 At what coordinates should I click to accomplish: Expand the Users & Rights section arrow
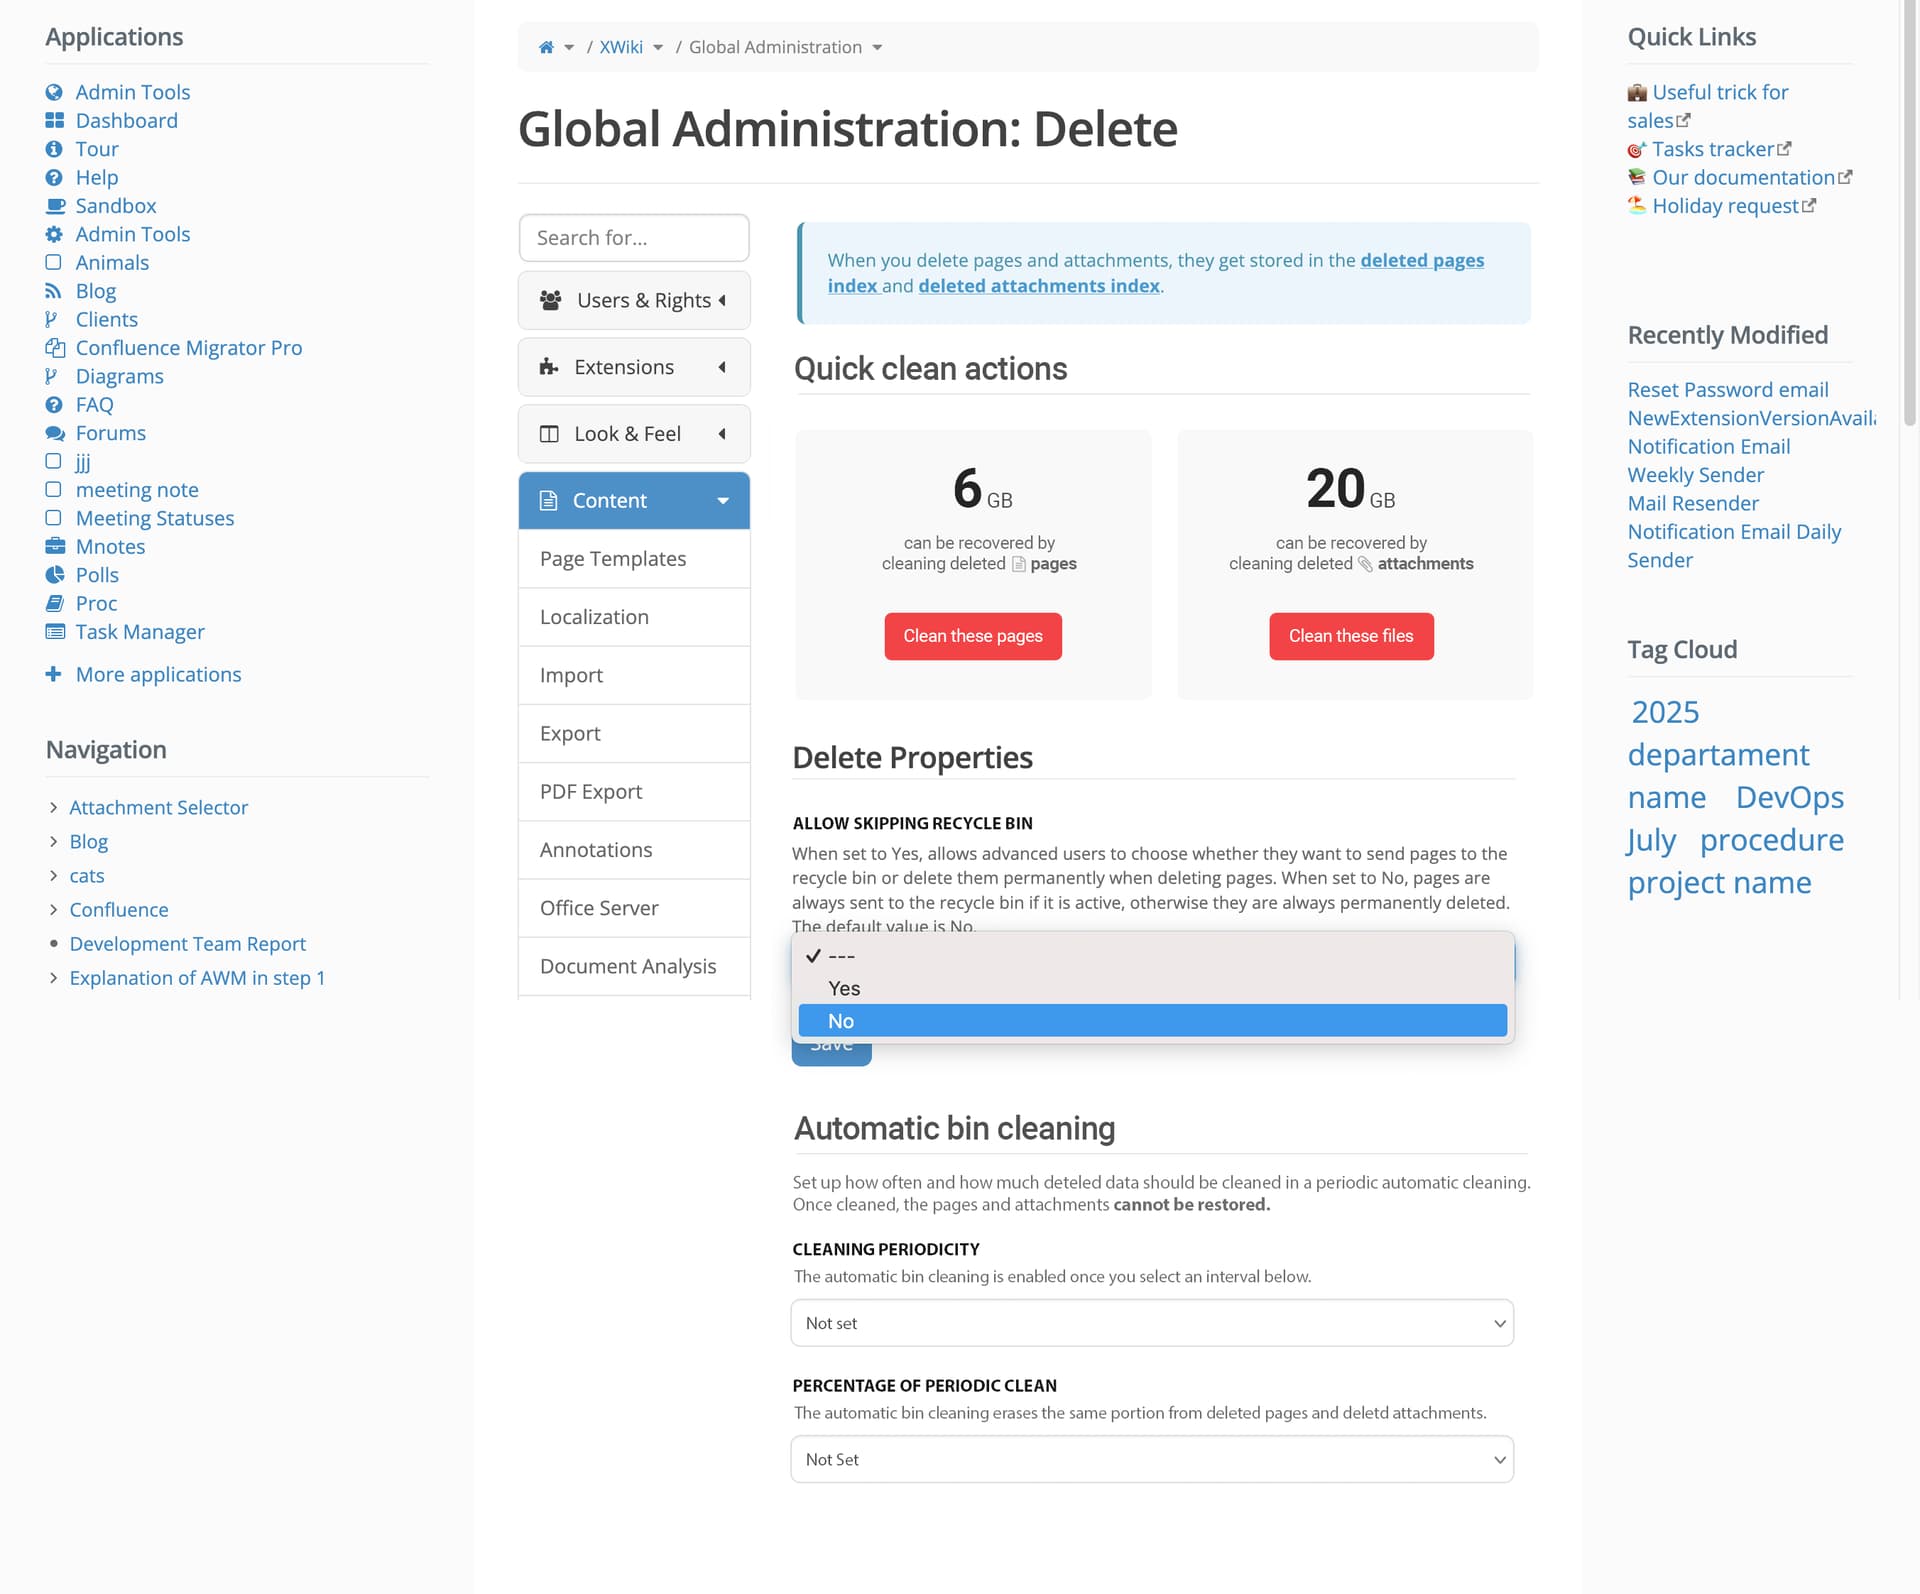[x=722, y=300]
